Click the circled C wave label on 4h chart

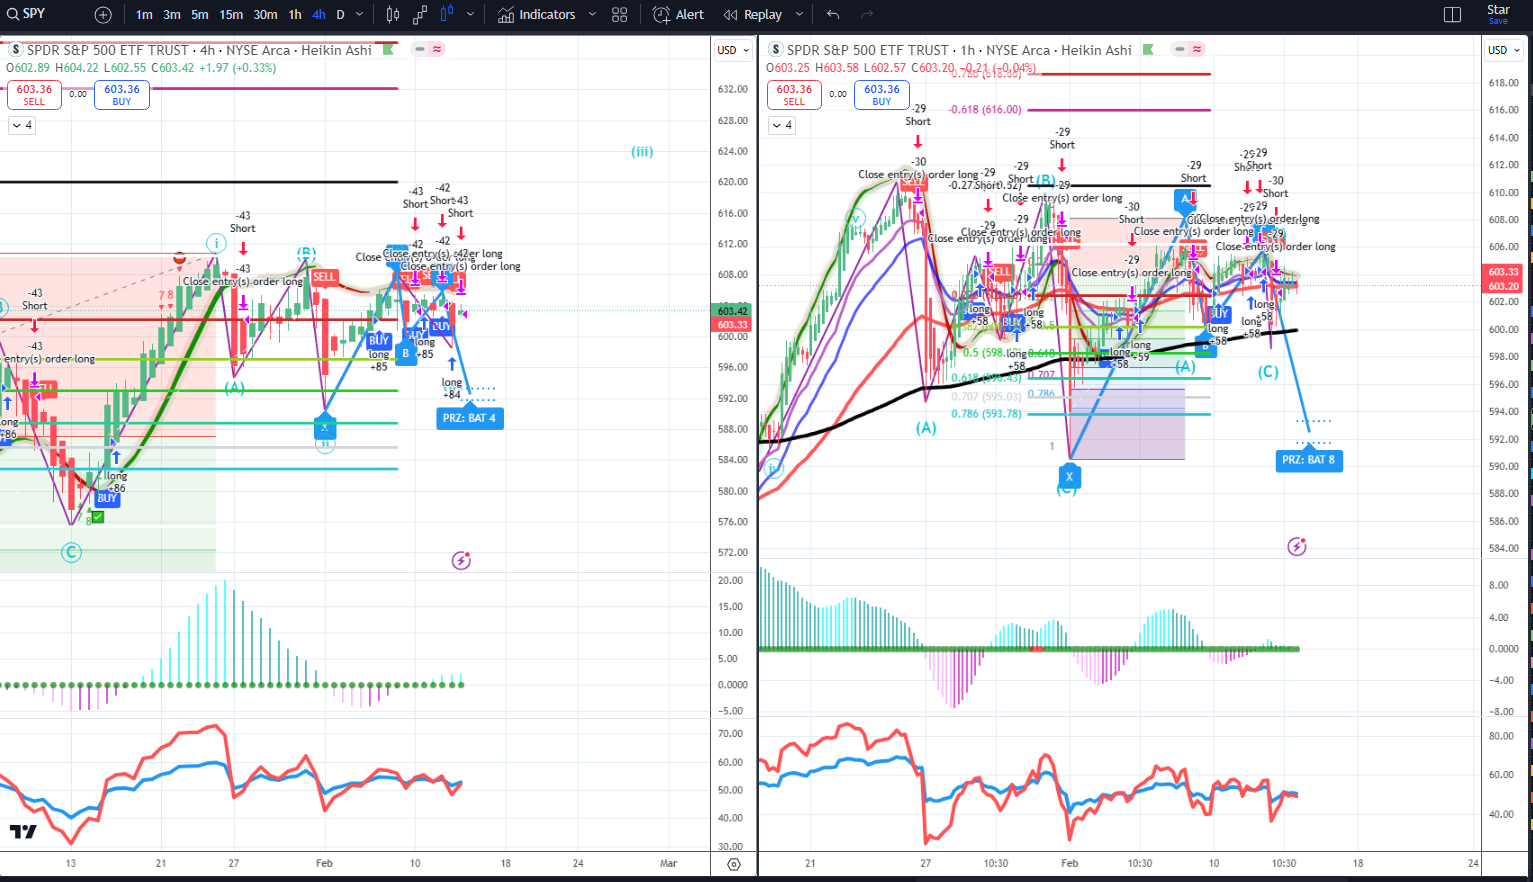pos(71,552)
